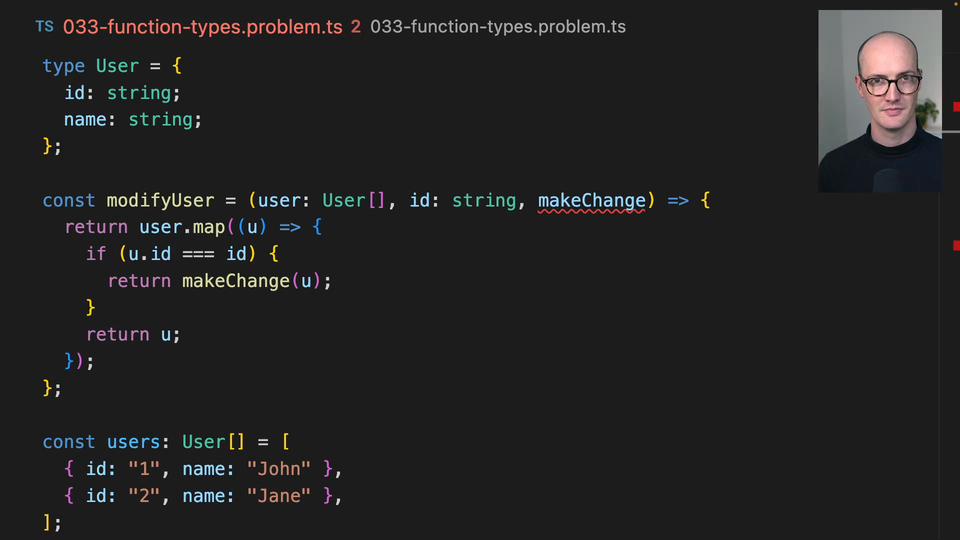The height and width of the screenshot is (540, 960).
Task: Click the map method call on user
Action: pos(209,227)
